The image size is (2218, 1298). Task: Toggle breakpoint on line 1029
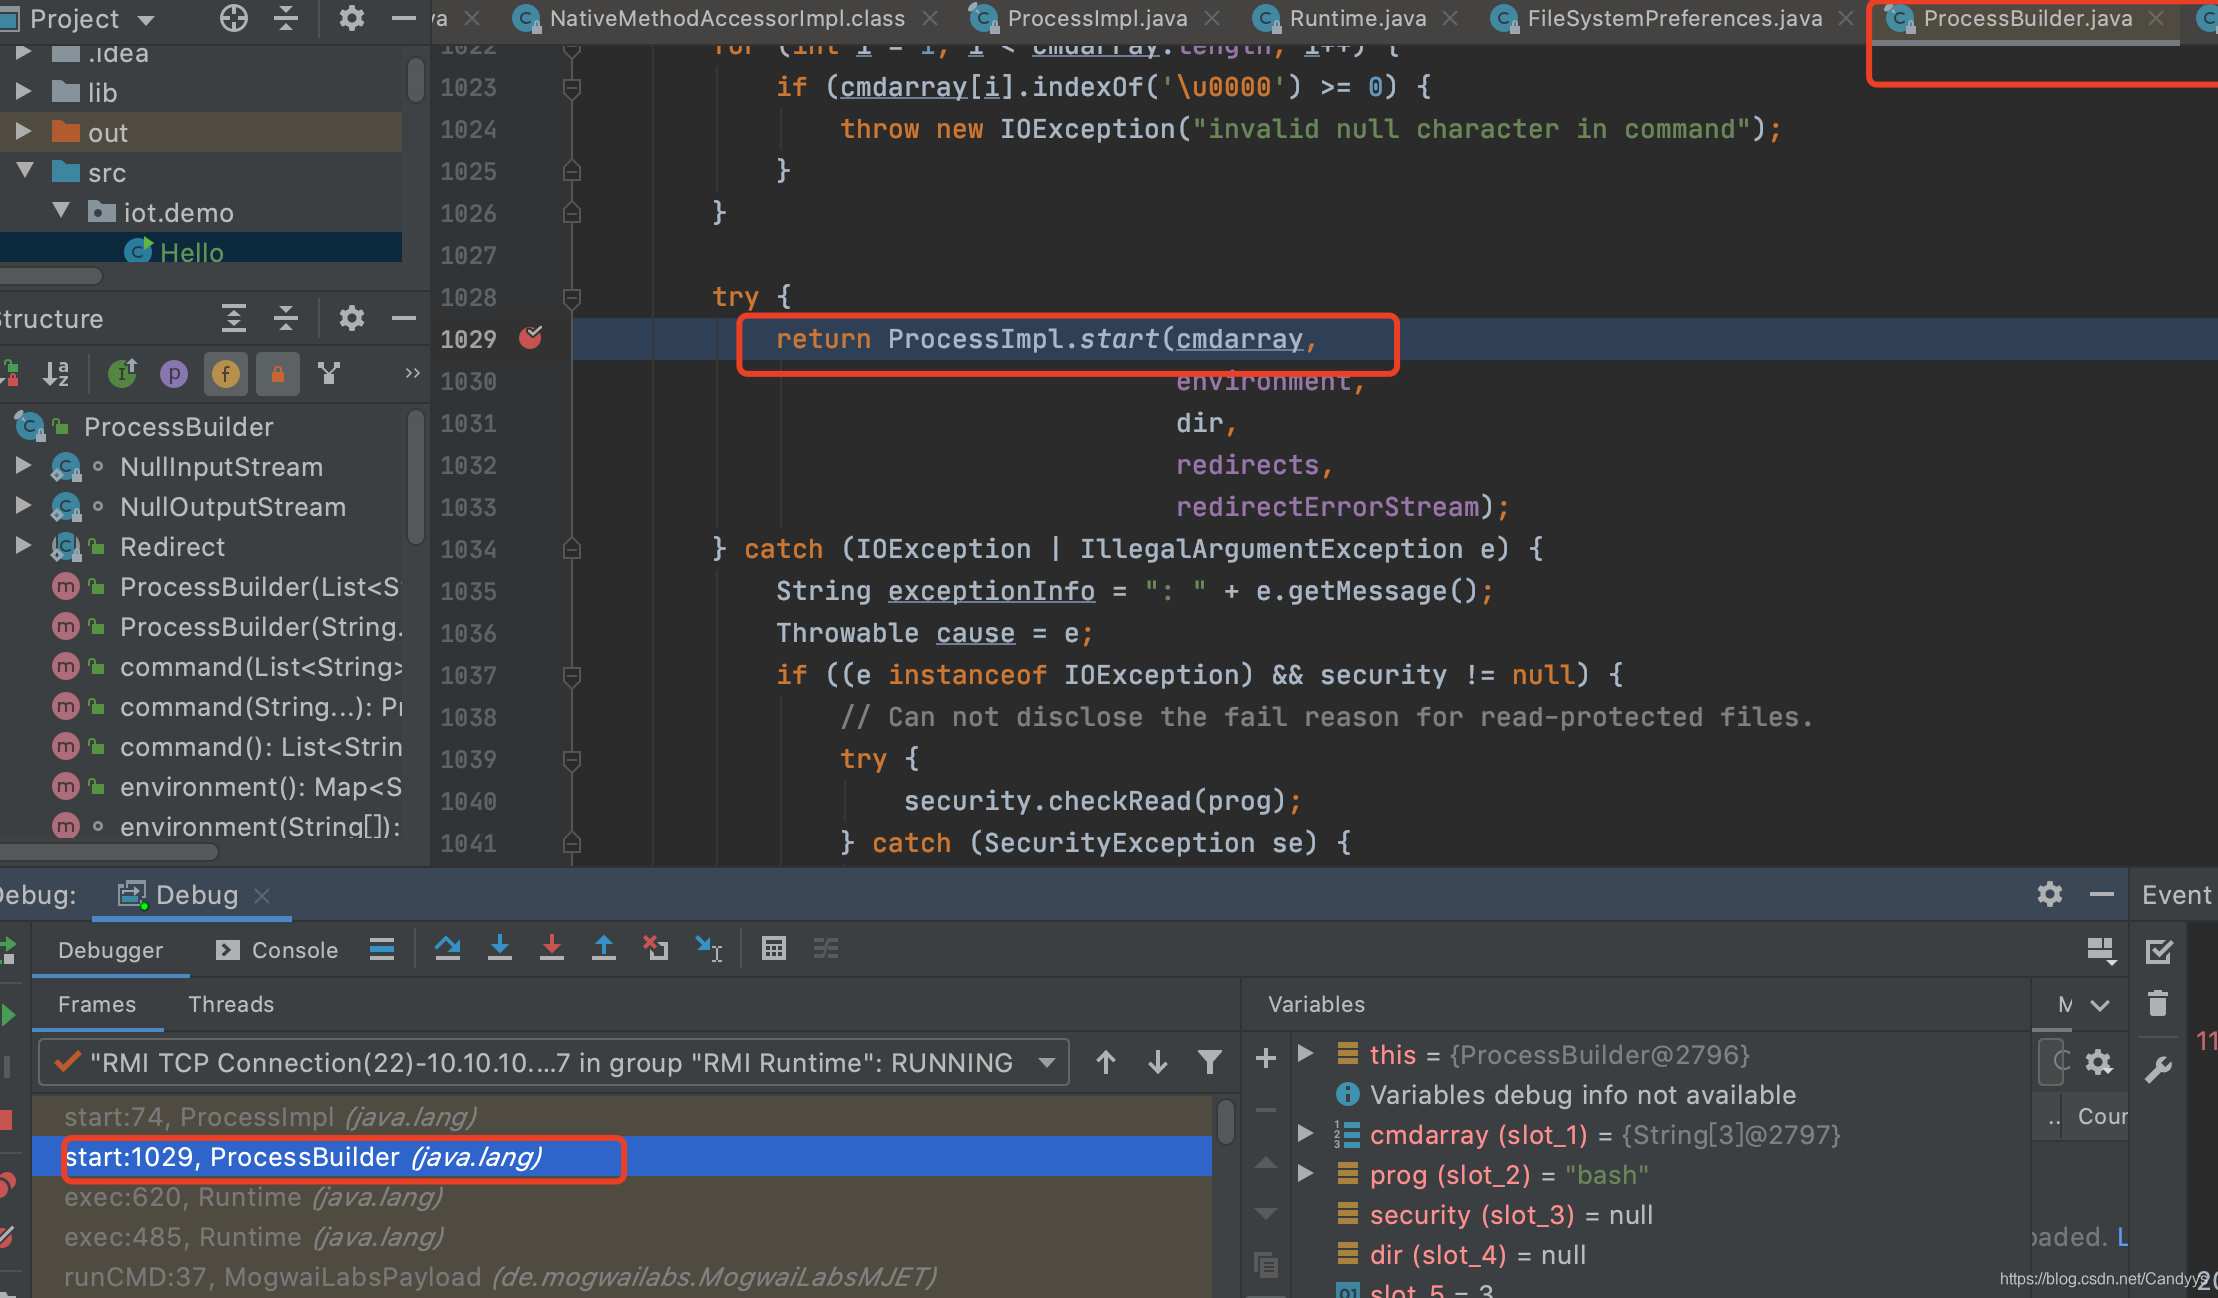[x=531, y=338]
